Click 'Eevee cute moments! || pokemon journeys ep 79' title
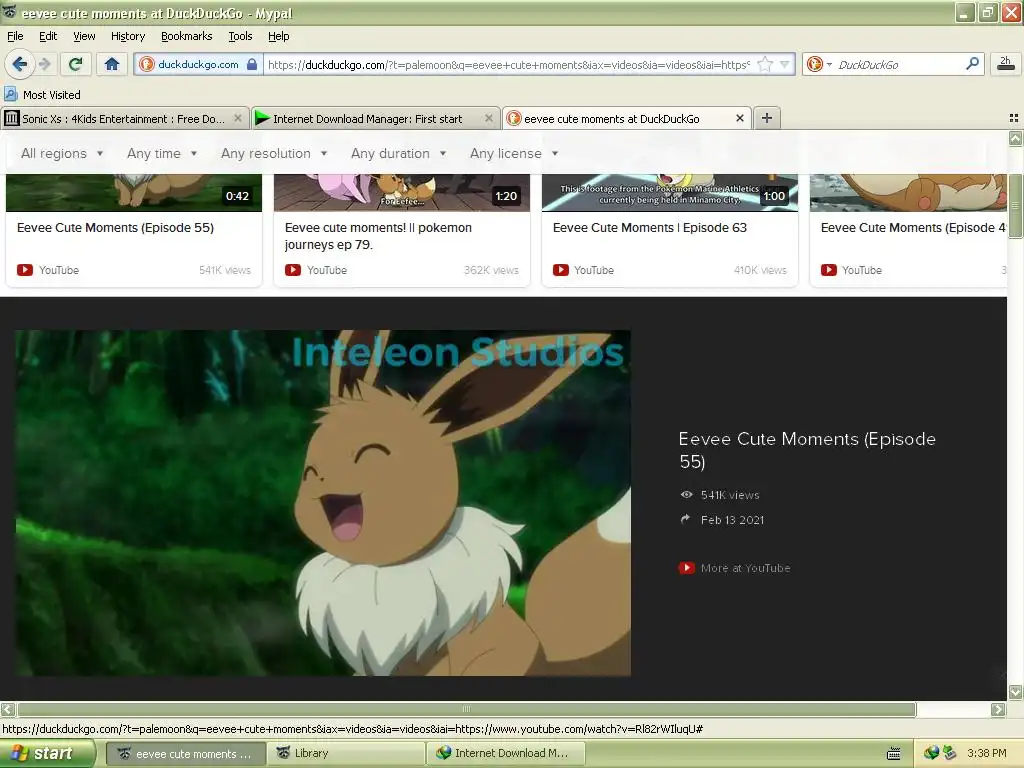This screenshot has width=1024, height=768. (x=378, y=236)
